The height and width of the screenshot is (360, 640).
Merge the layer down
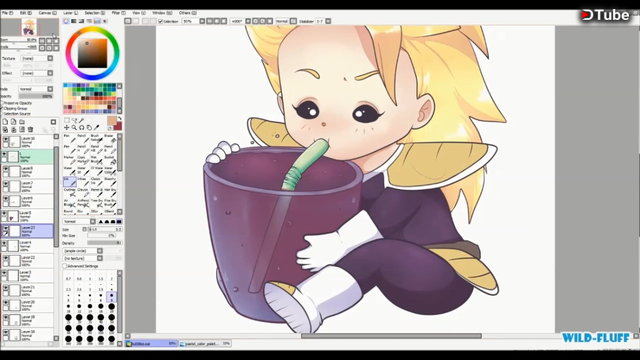13,130
